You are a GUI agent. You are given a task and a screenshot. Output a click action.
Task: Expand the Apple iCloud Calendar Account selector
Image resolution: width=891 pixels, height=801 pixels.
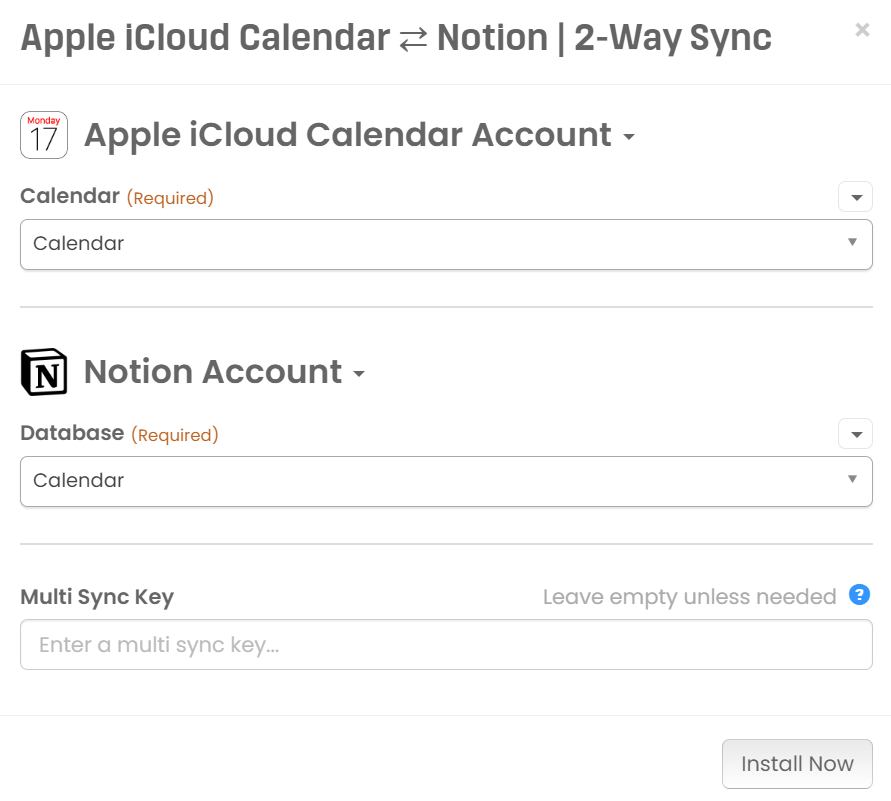[630, 136]
